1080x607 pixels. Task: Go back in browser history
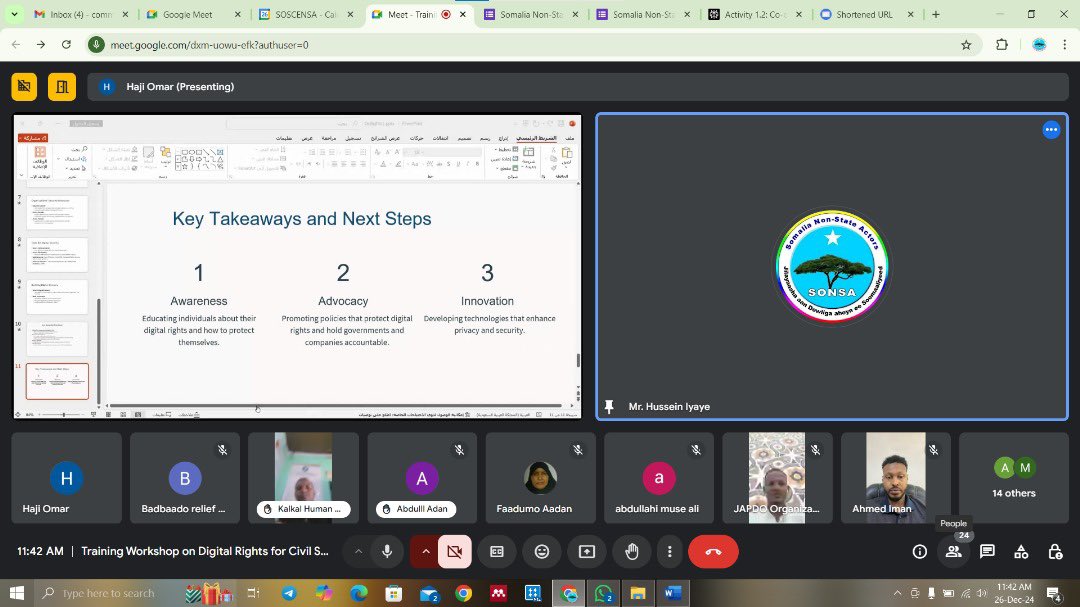(16, 45)
